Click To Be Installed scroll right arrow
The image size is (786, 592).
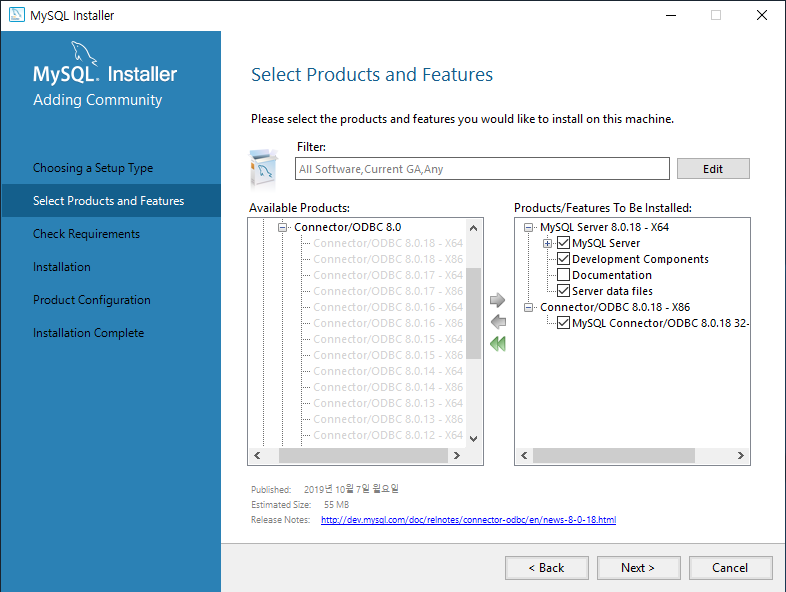click(x=740, y=456)
